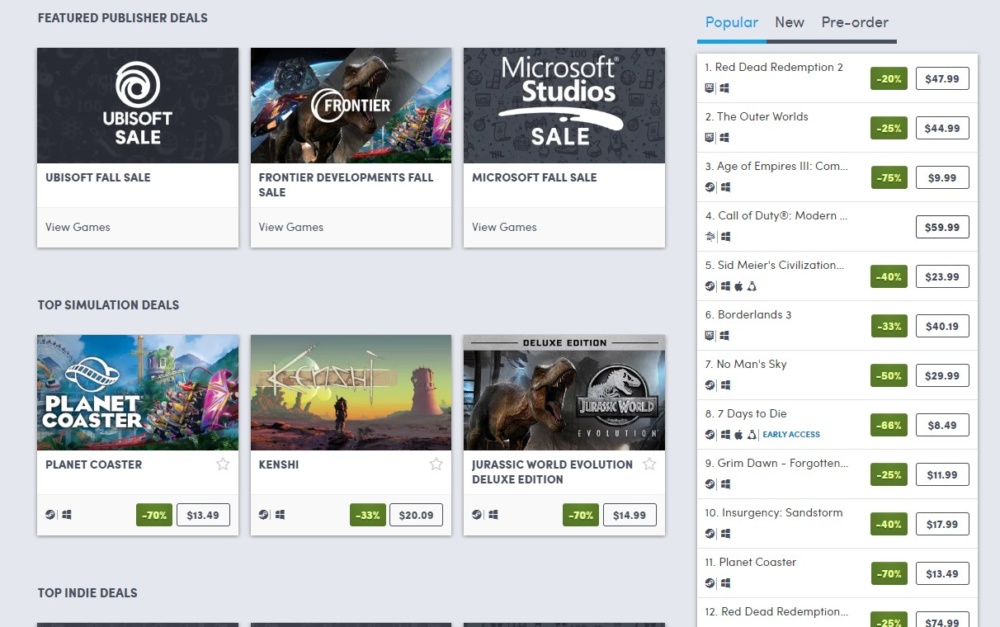Image resolution: width=1000 pixels, height=627 pixels.
Task: Switch to the Popular tab
Action: click(732, 22)
